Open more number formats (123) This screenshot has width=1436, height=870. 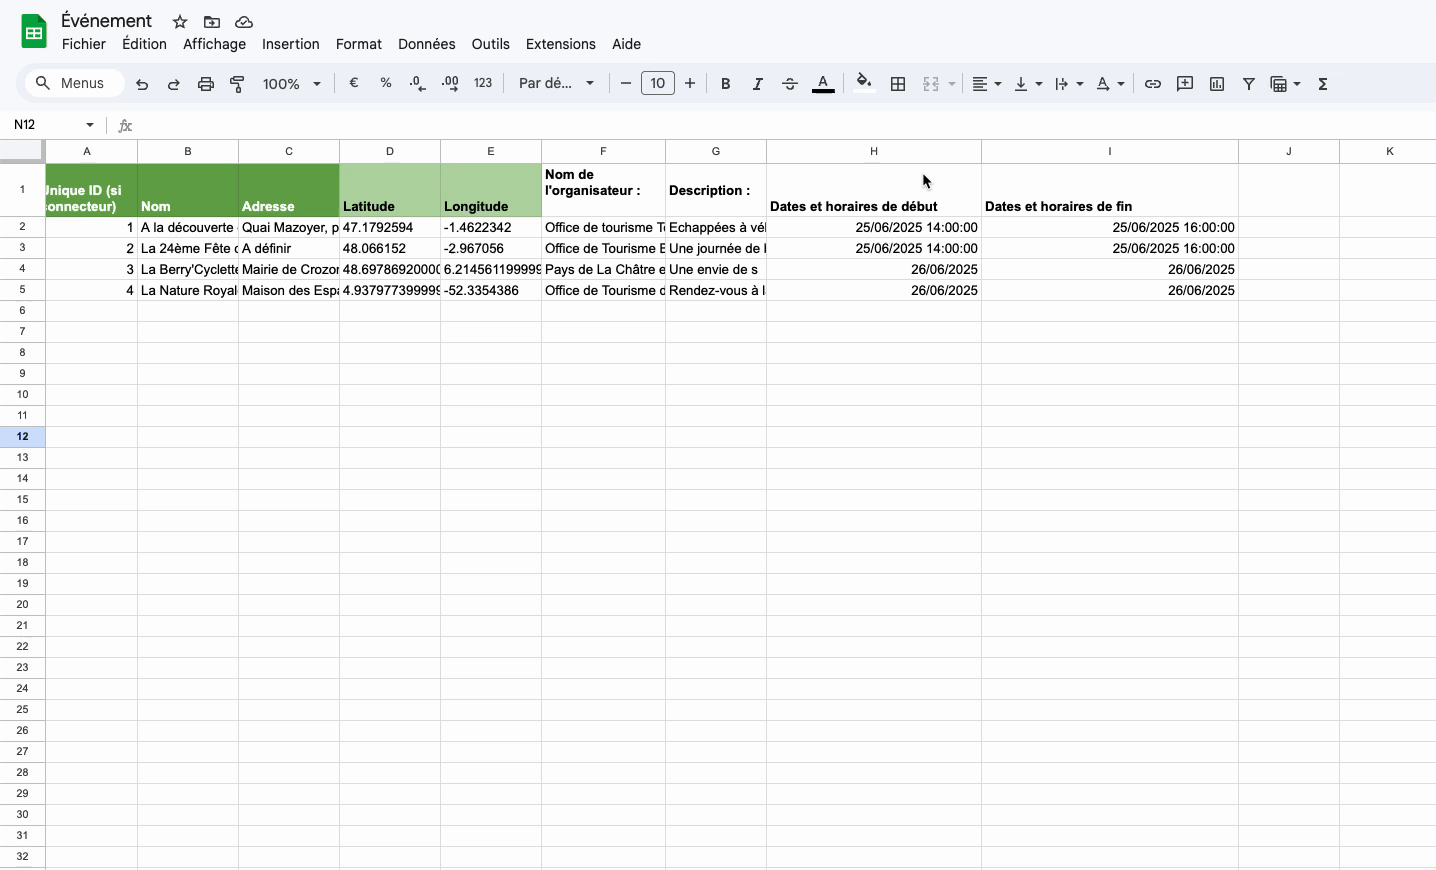(x=483, y=84)
